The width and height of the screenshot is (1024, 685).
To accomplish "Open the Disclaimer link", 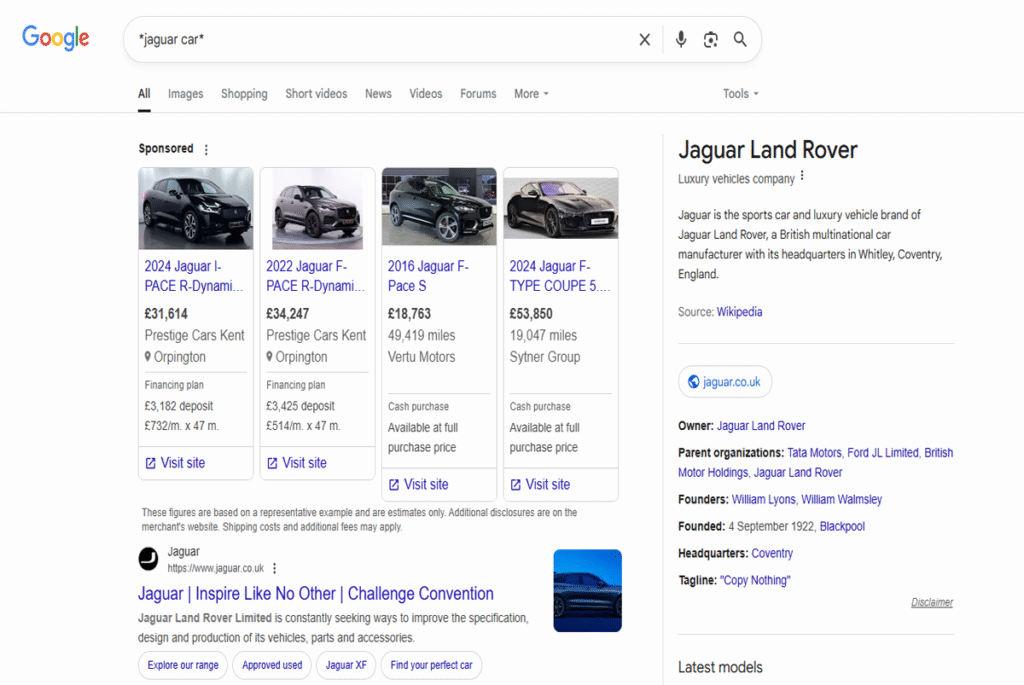I will point(932,602).
